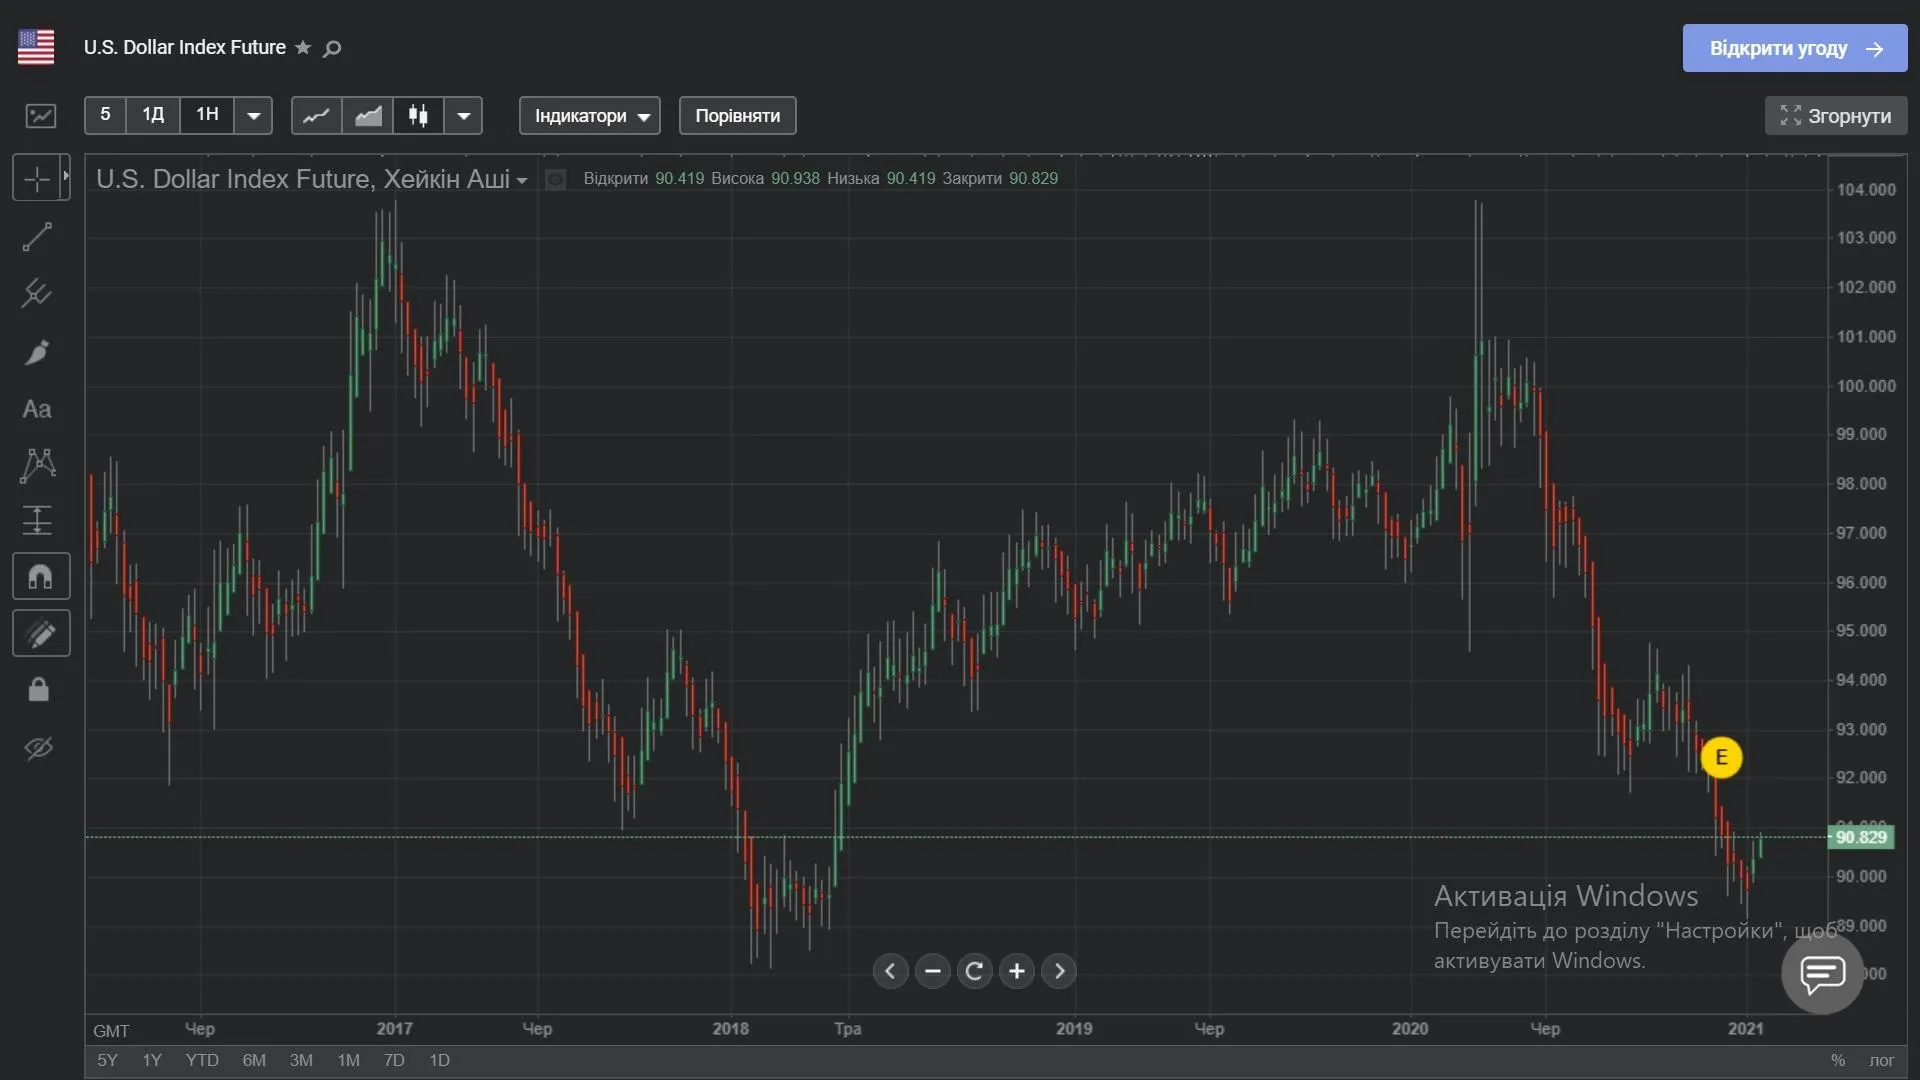
Task: Select the 7D time range
Action: click(394, 1060)
